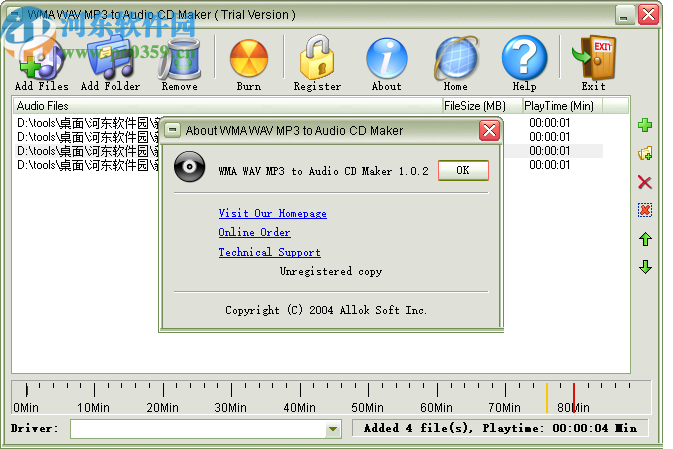Move file down with green down arrow
The image size is (673, 449).
point(645,267)
